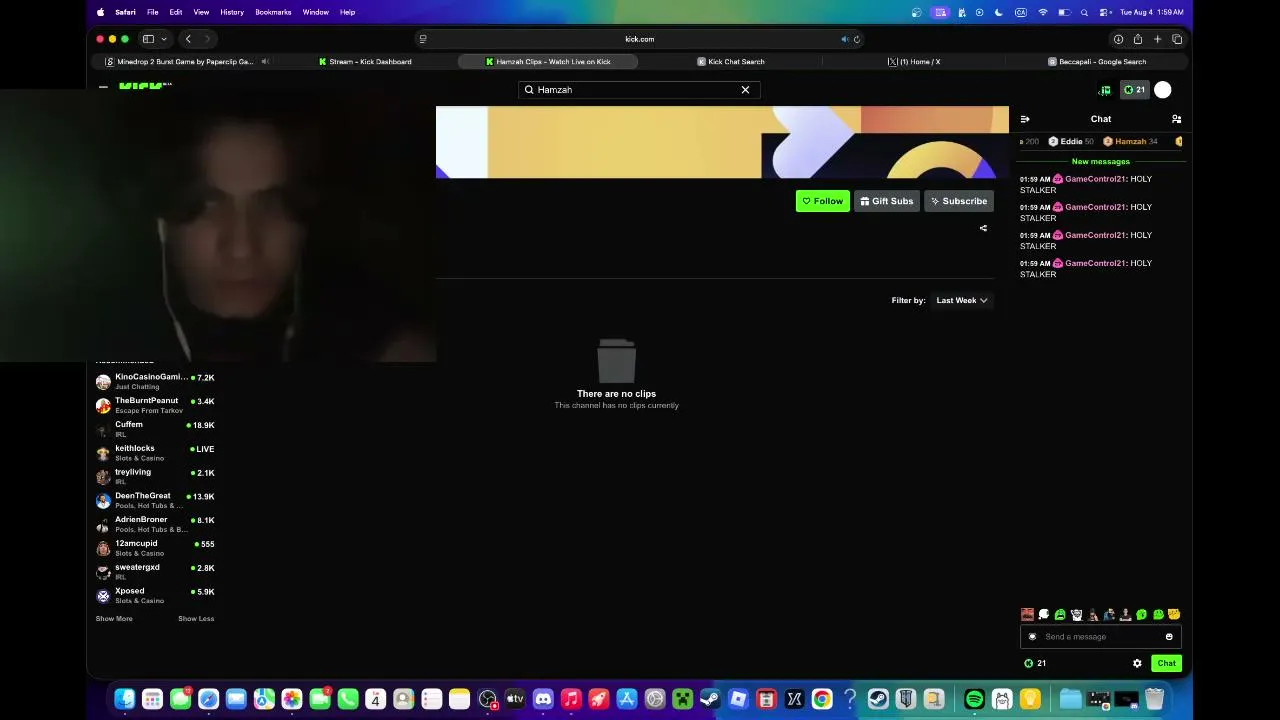Open Xposed channel in sidebar
This screenshot has width=1280, height=720.
155,595
